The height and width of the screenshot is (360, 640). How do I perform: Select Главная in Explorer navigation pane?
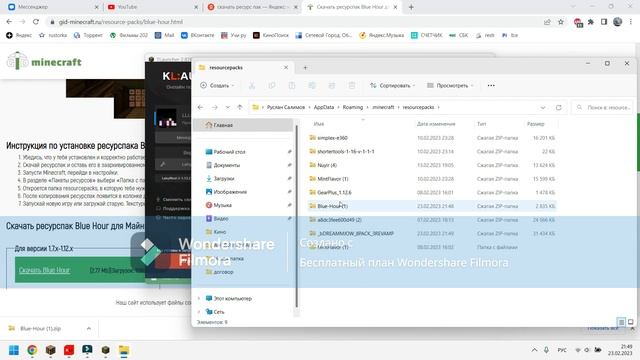point(244,125)
